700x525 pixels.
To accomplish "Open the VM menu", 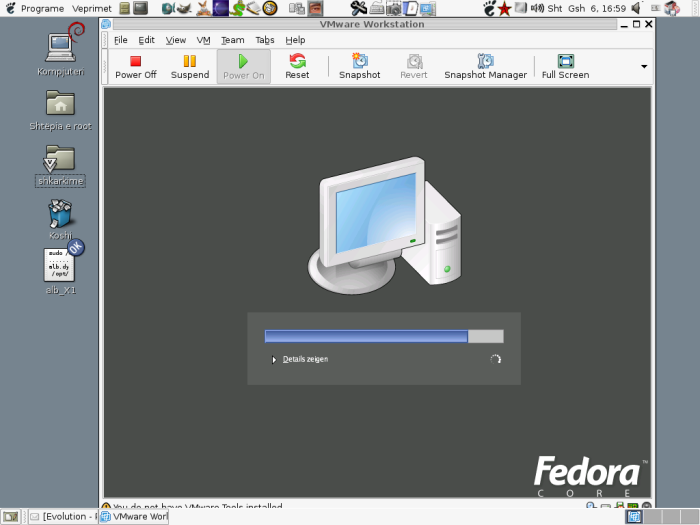I will [204, 40].
